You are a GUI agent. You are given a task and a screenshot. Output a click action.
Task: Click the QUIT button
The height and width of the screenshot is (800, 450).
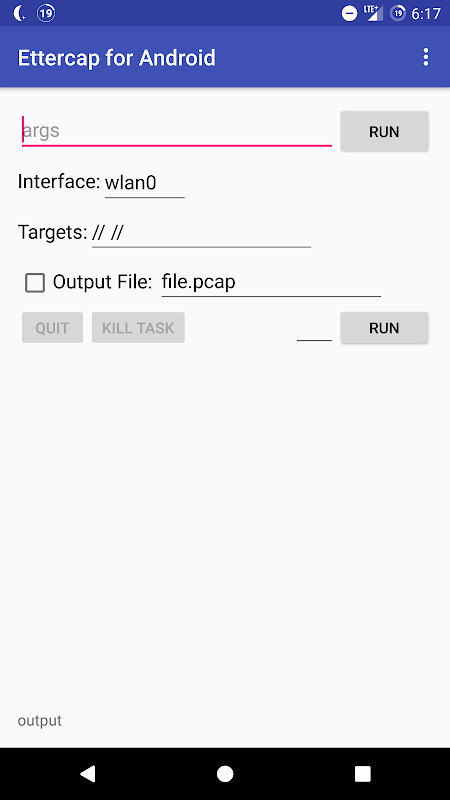click(x=53, y=328)
